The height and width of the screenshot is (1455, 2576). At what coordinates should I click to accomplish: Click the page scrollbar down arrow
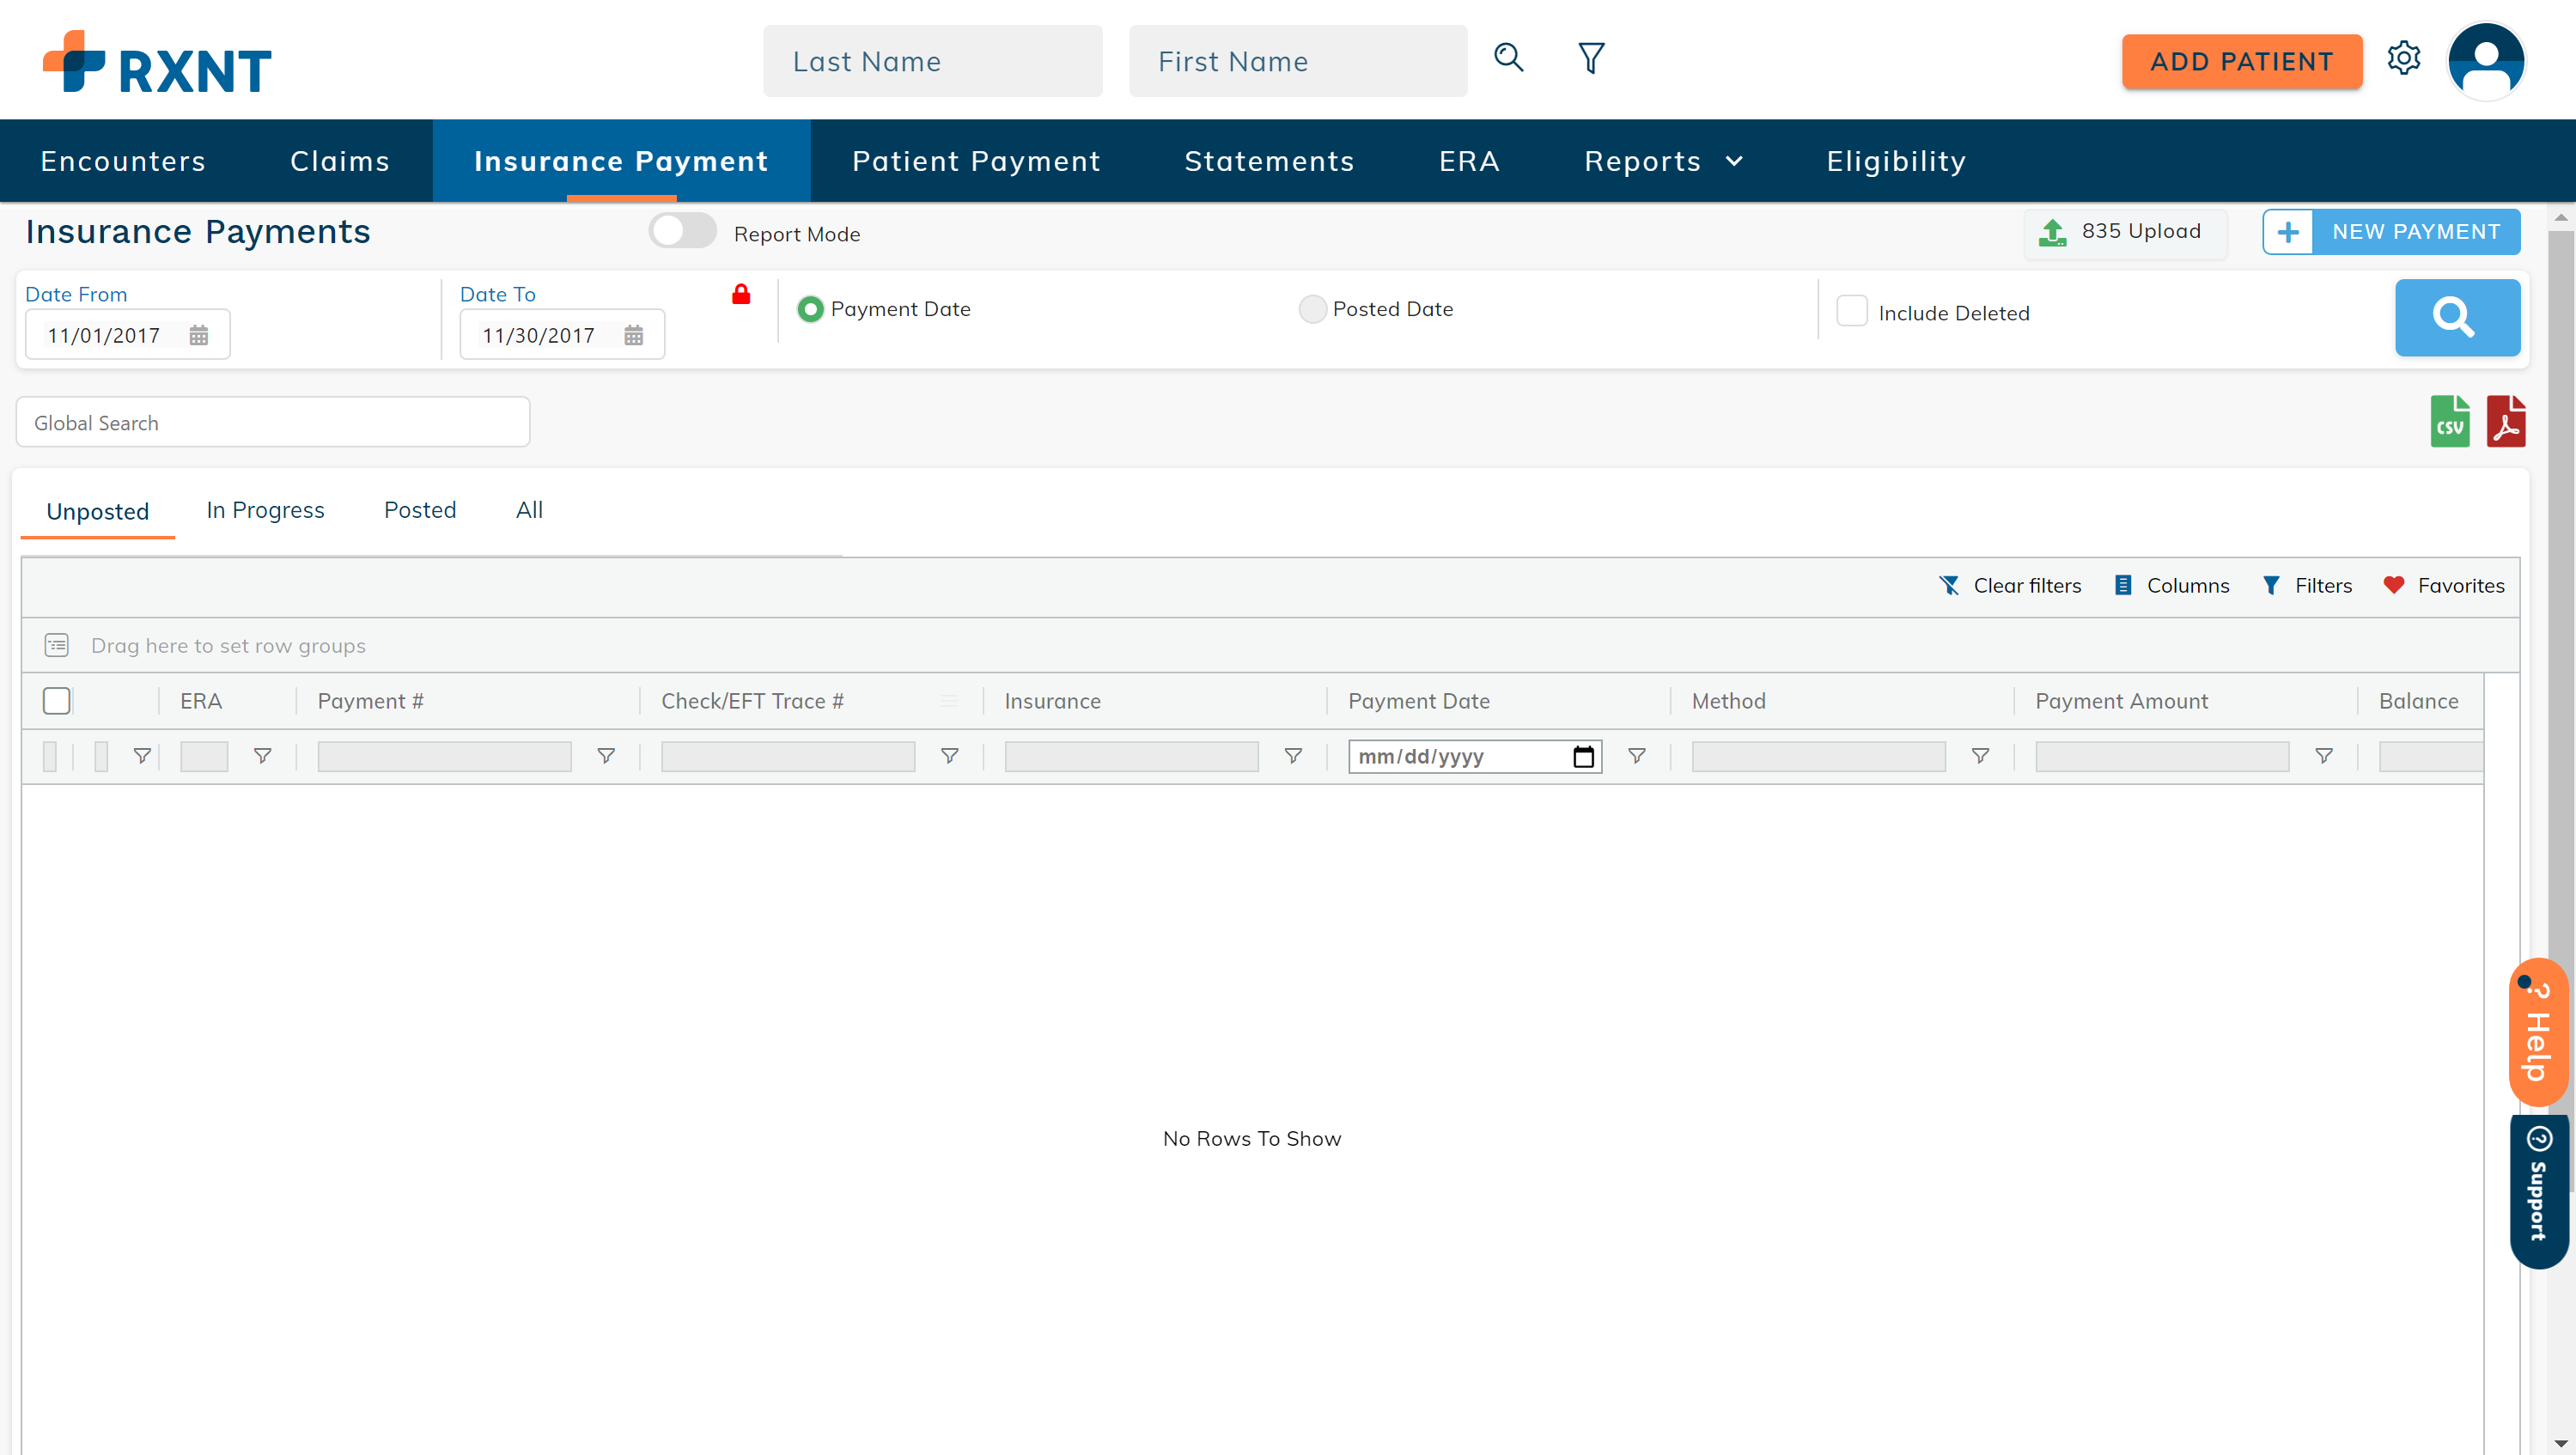[x=2560, y=1443]
